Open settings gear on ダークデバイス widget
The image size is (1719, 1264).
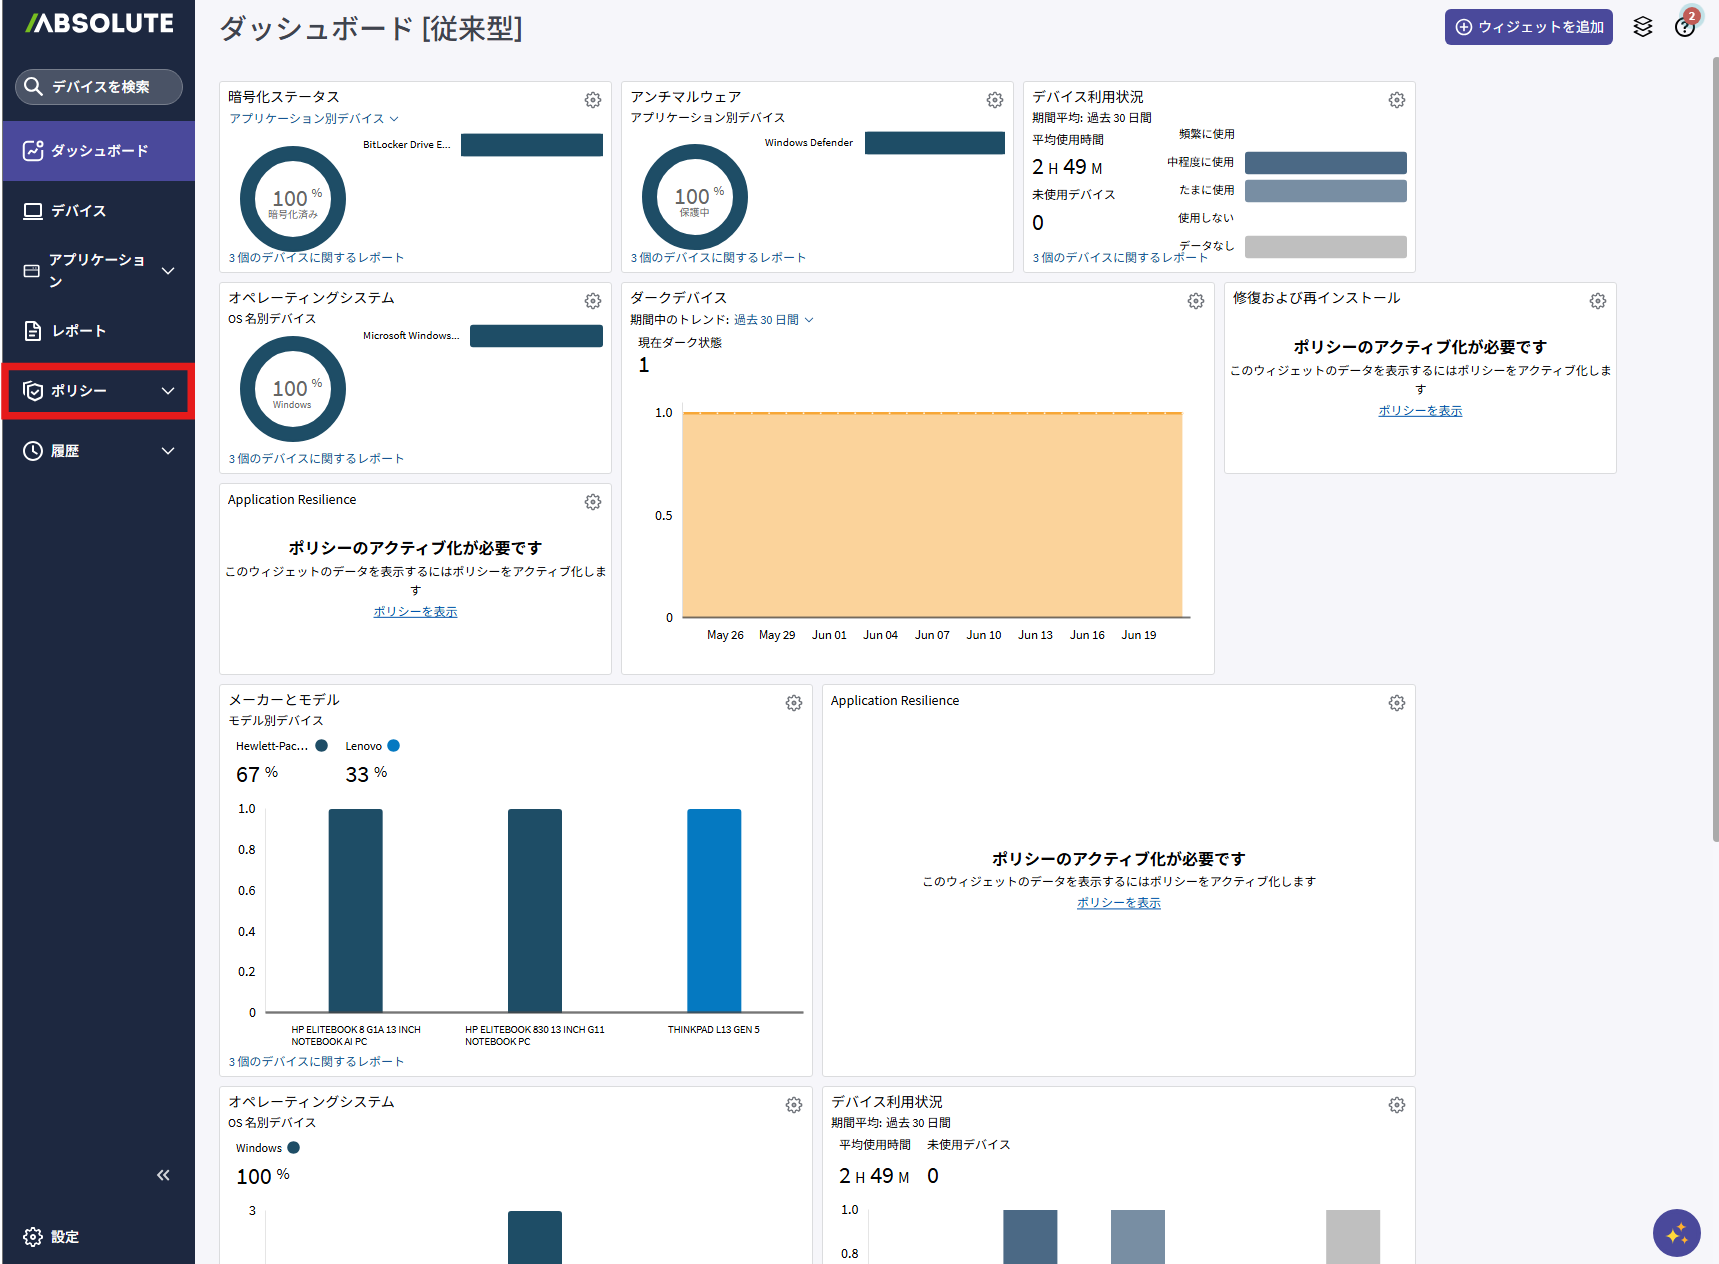(x=1196, y=301)
